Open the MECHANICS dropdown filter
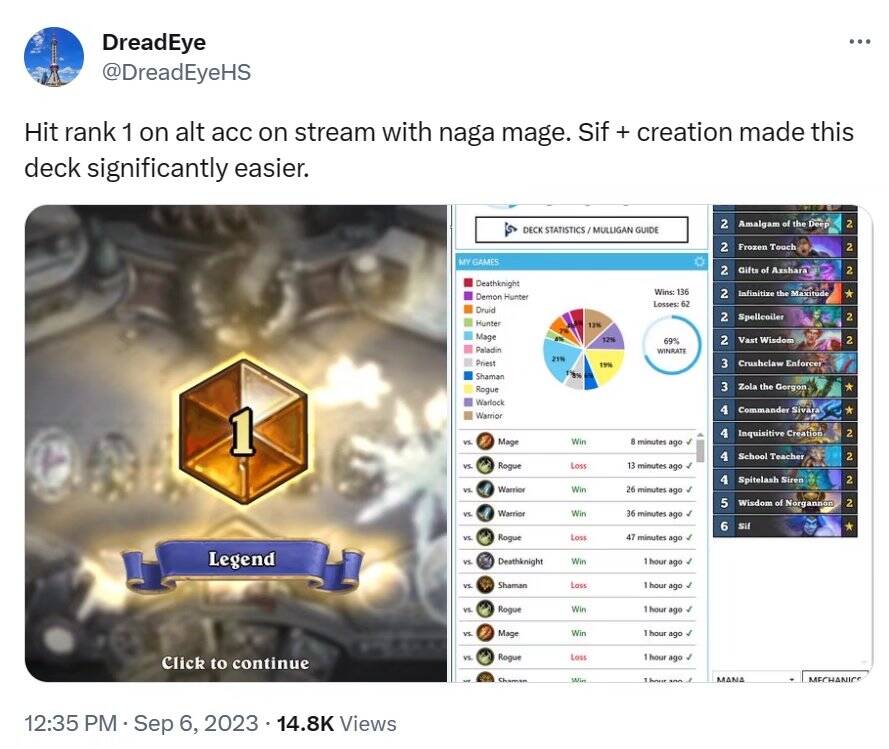The height and width of the screenshot is (749, 889). coord(835,678)
